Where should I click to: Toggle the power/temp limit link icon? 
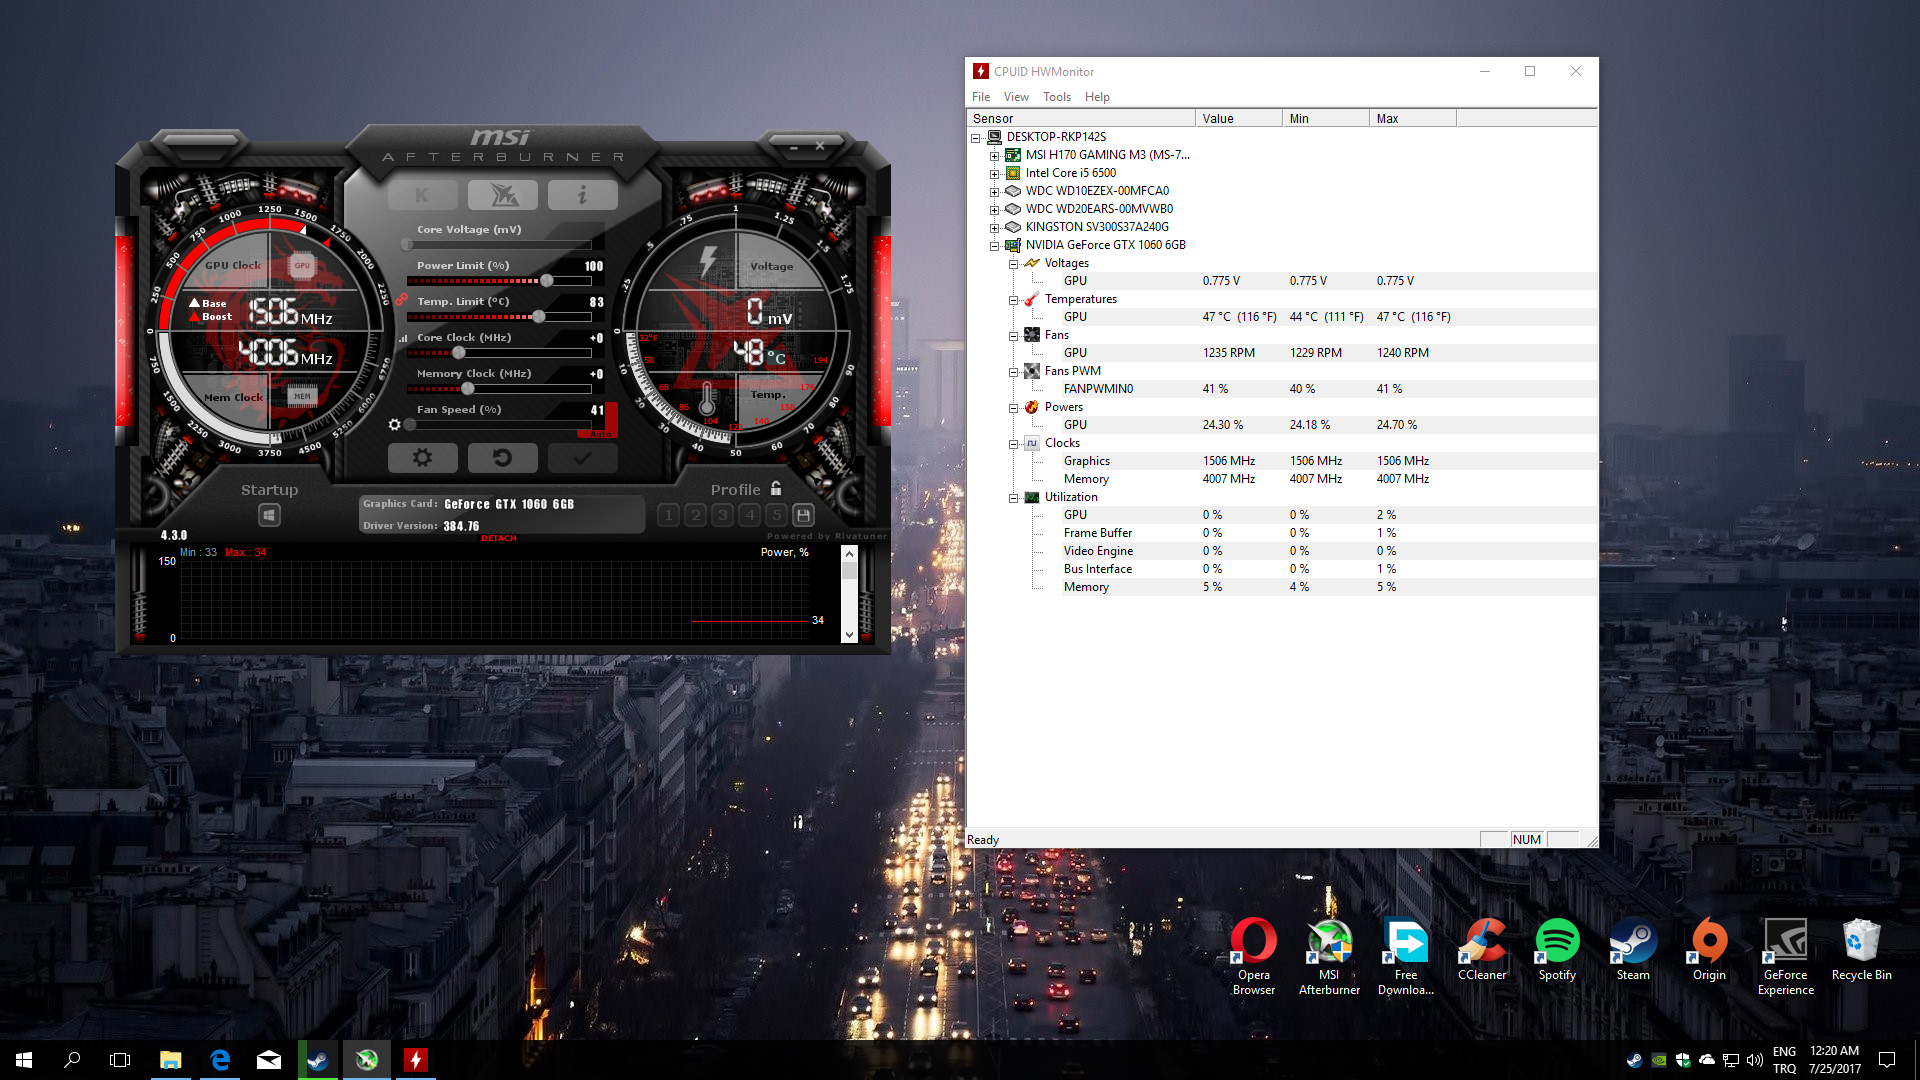point(401,299)
